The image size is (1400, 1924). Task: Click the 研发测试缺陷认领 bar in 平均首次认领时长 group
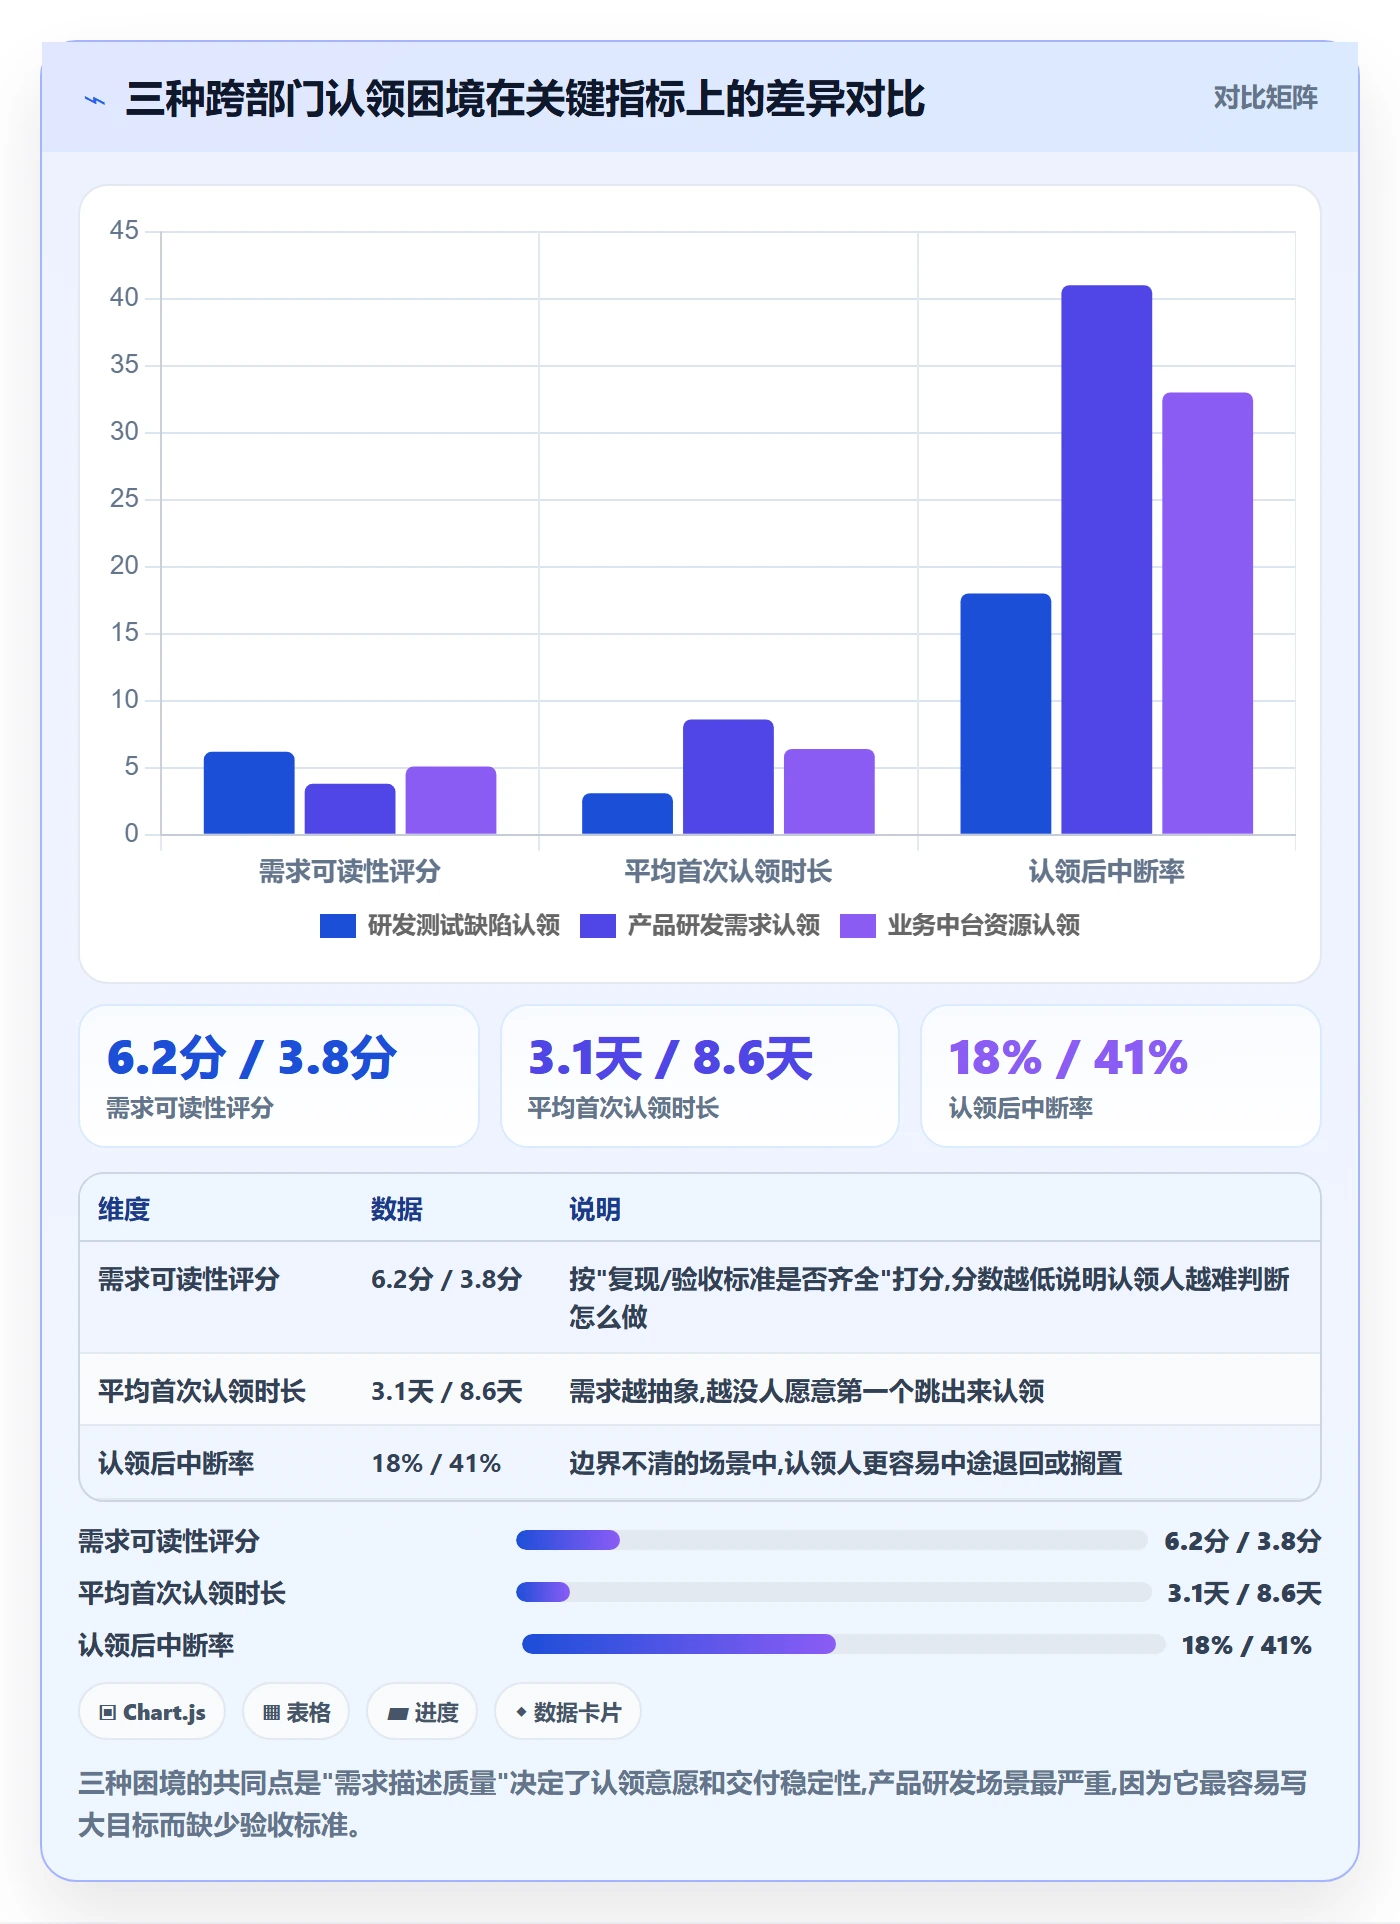[627, 813]
